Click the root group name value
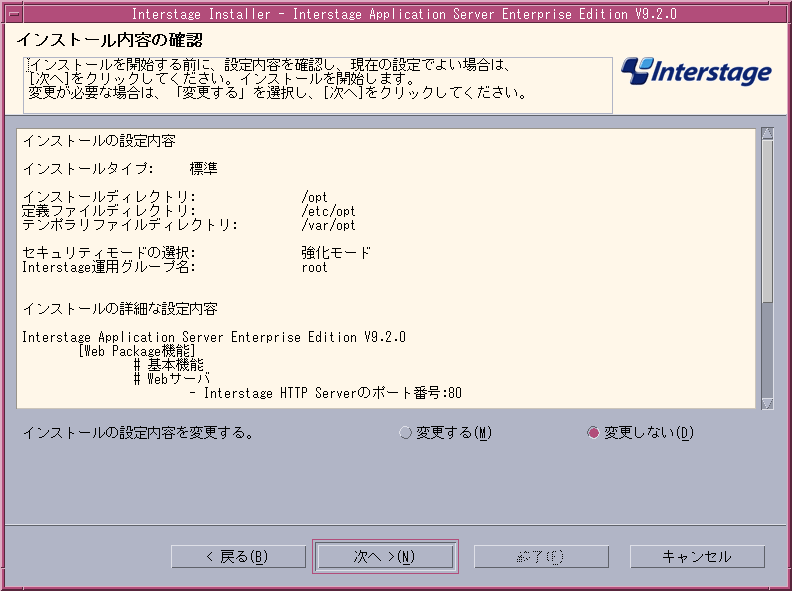 tap(314, 267)
